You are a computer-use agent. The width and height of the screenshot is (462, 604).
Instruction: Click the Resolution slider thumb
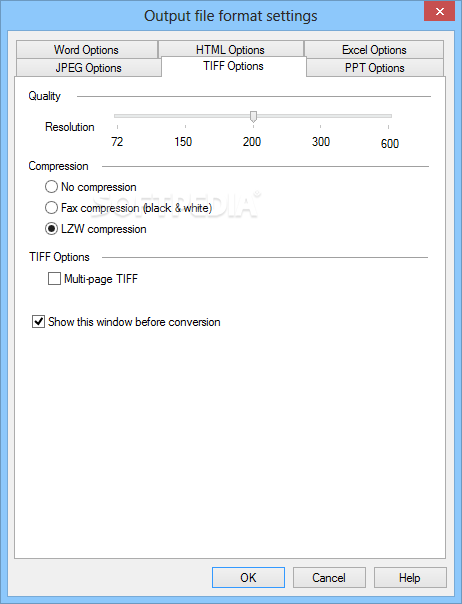(x=253, y=116)
